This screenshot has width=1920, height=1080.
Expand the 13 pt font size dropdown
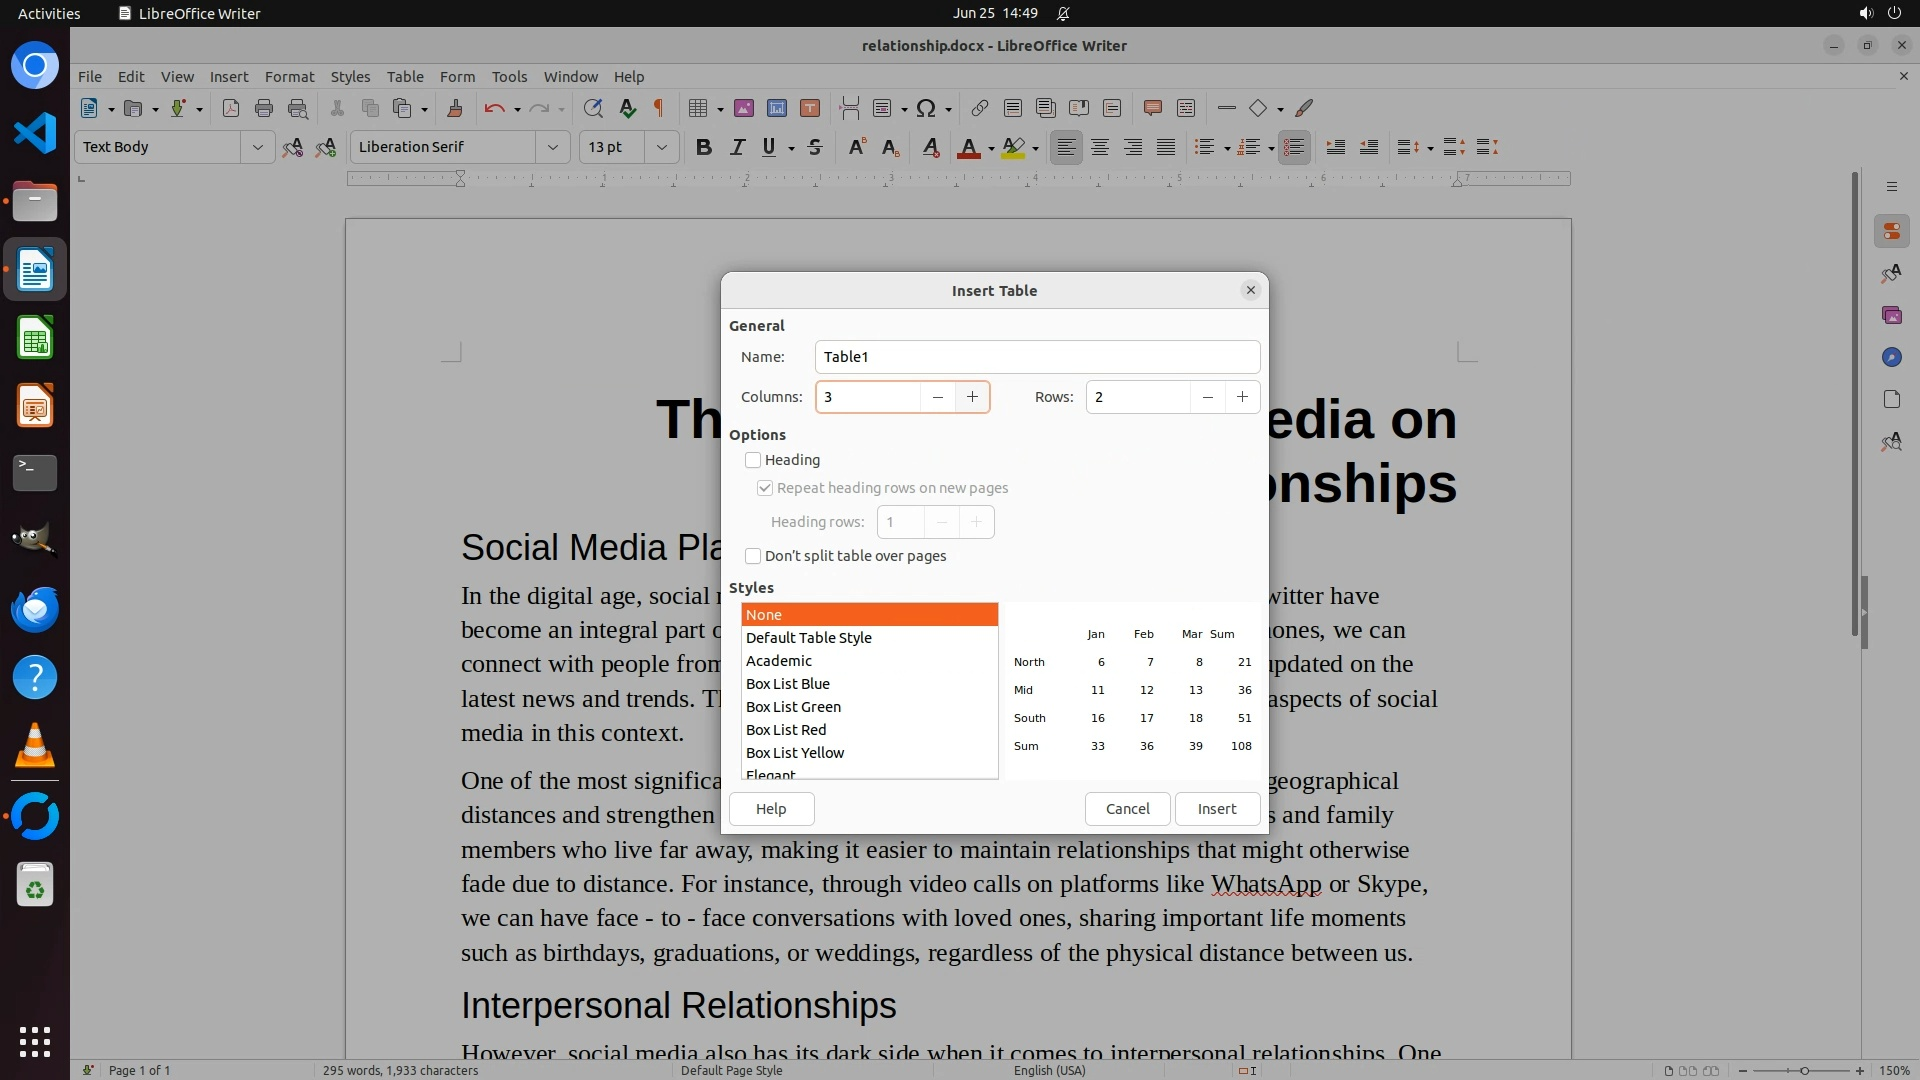tap(661, 147)
